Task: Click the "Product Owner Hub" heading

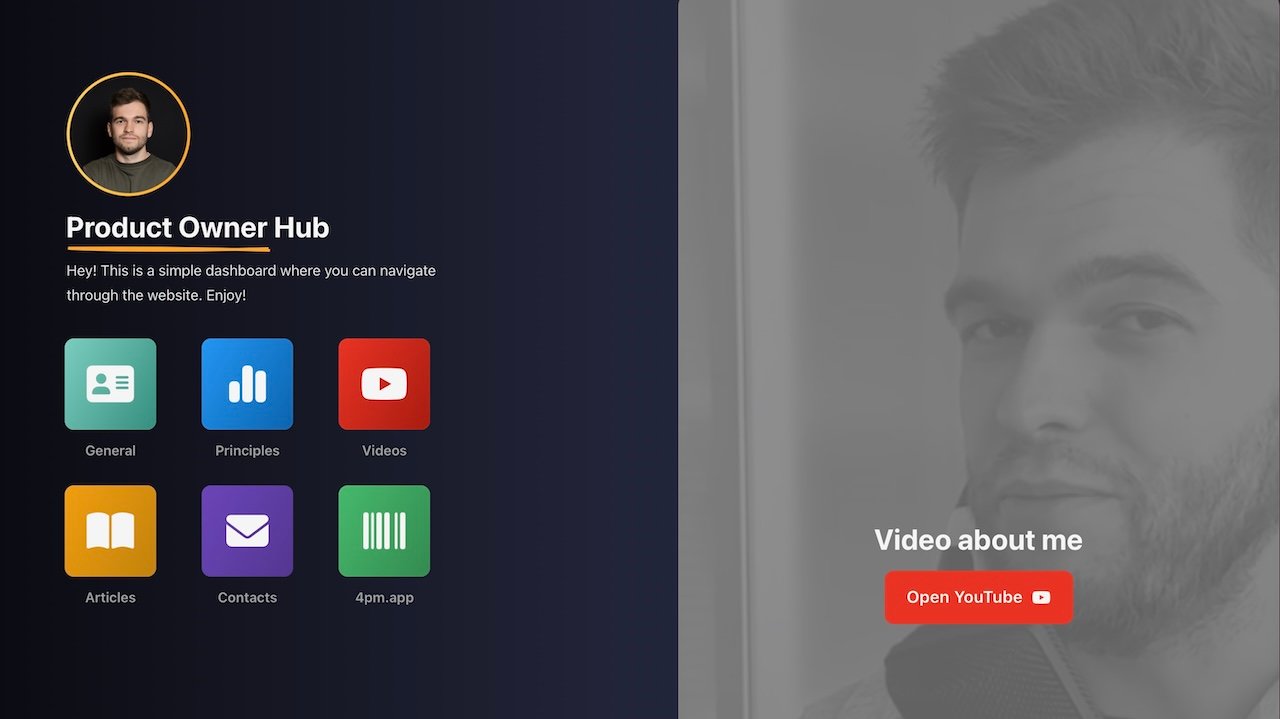Action: 197,228
